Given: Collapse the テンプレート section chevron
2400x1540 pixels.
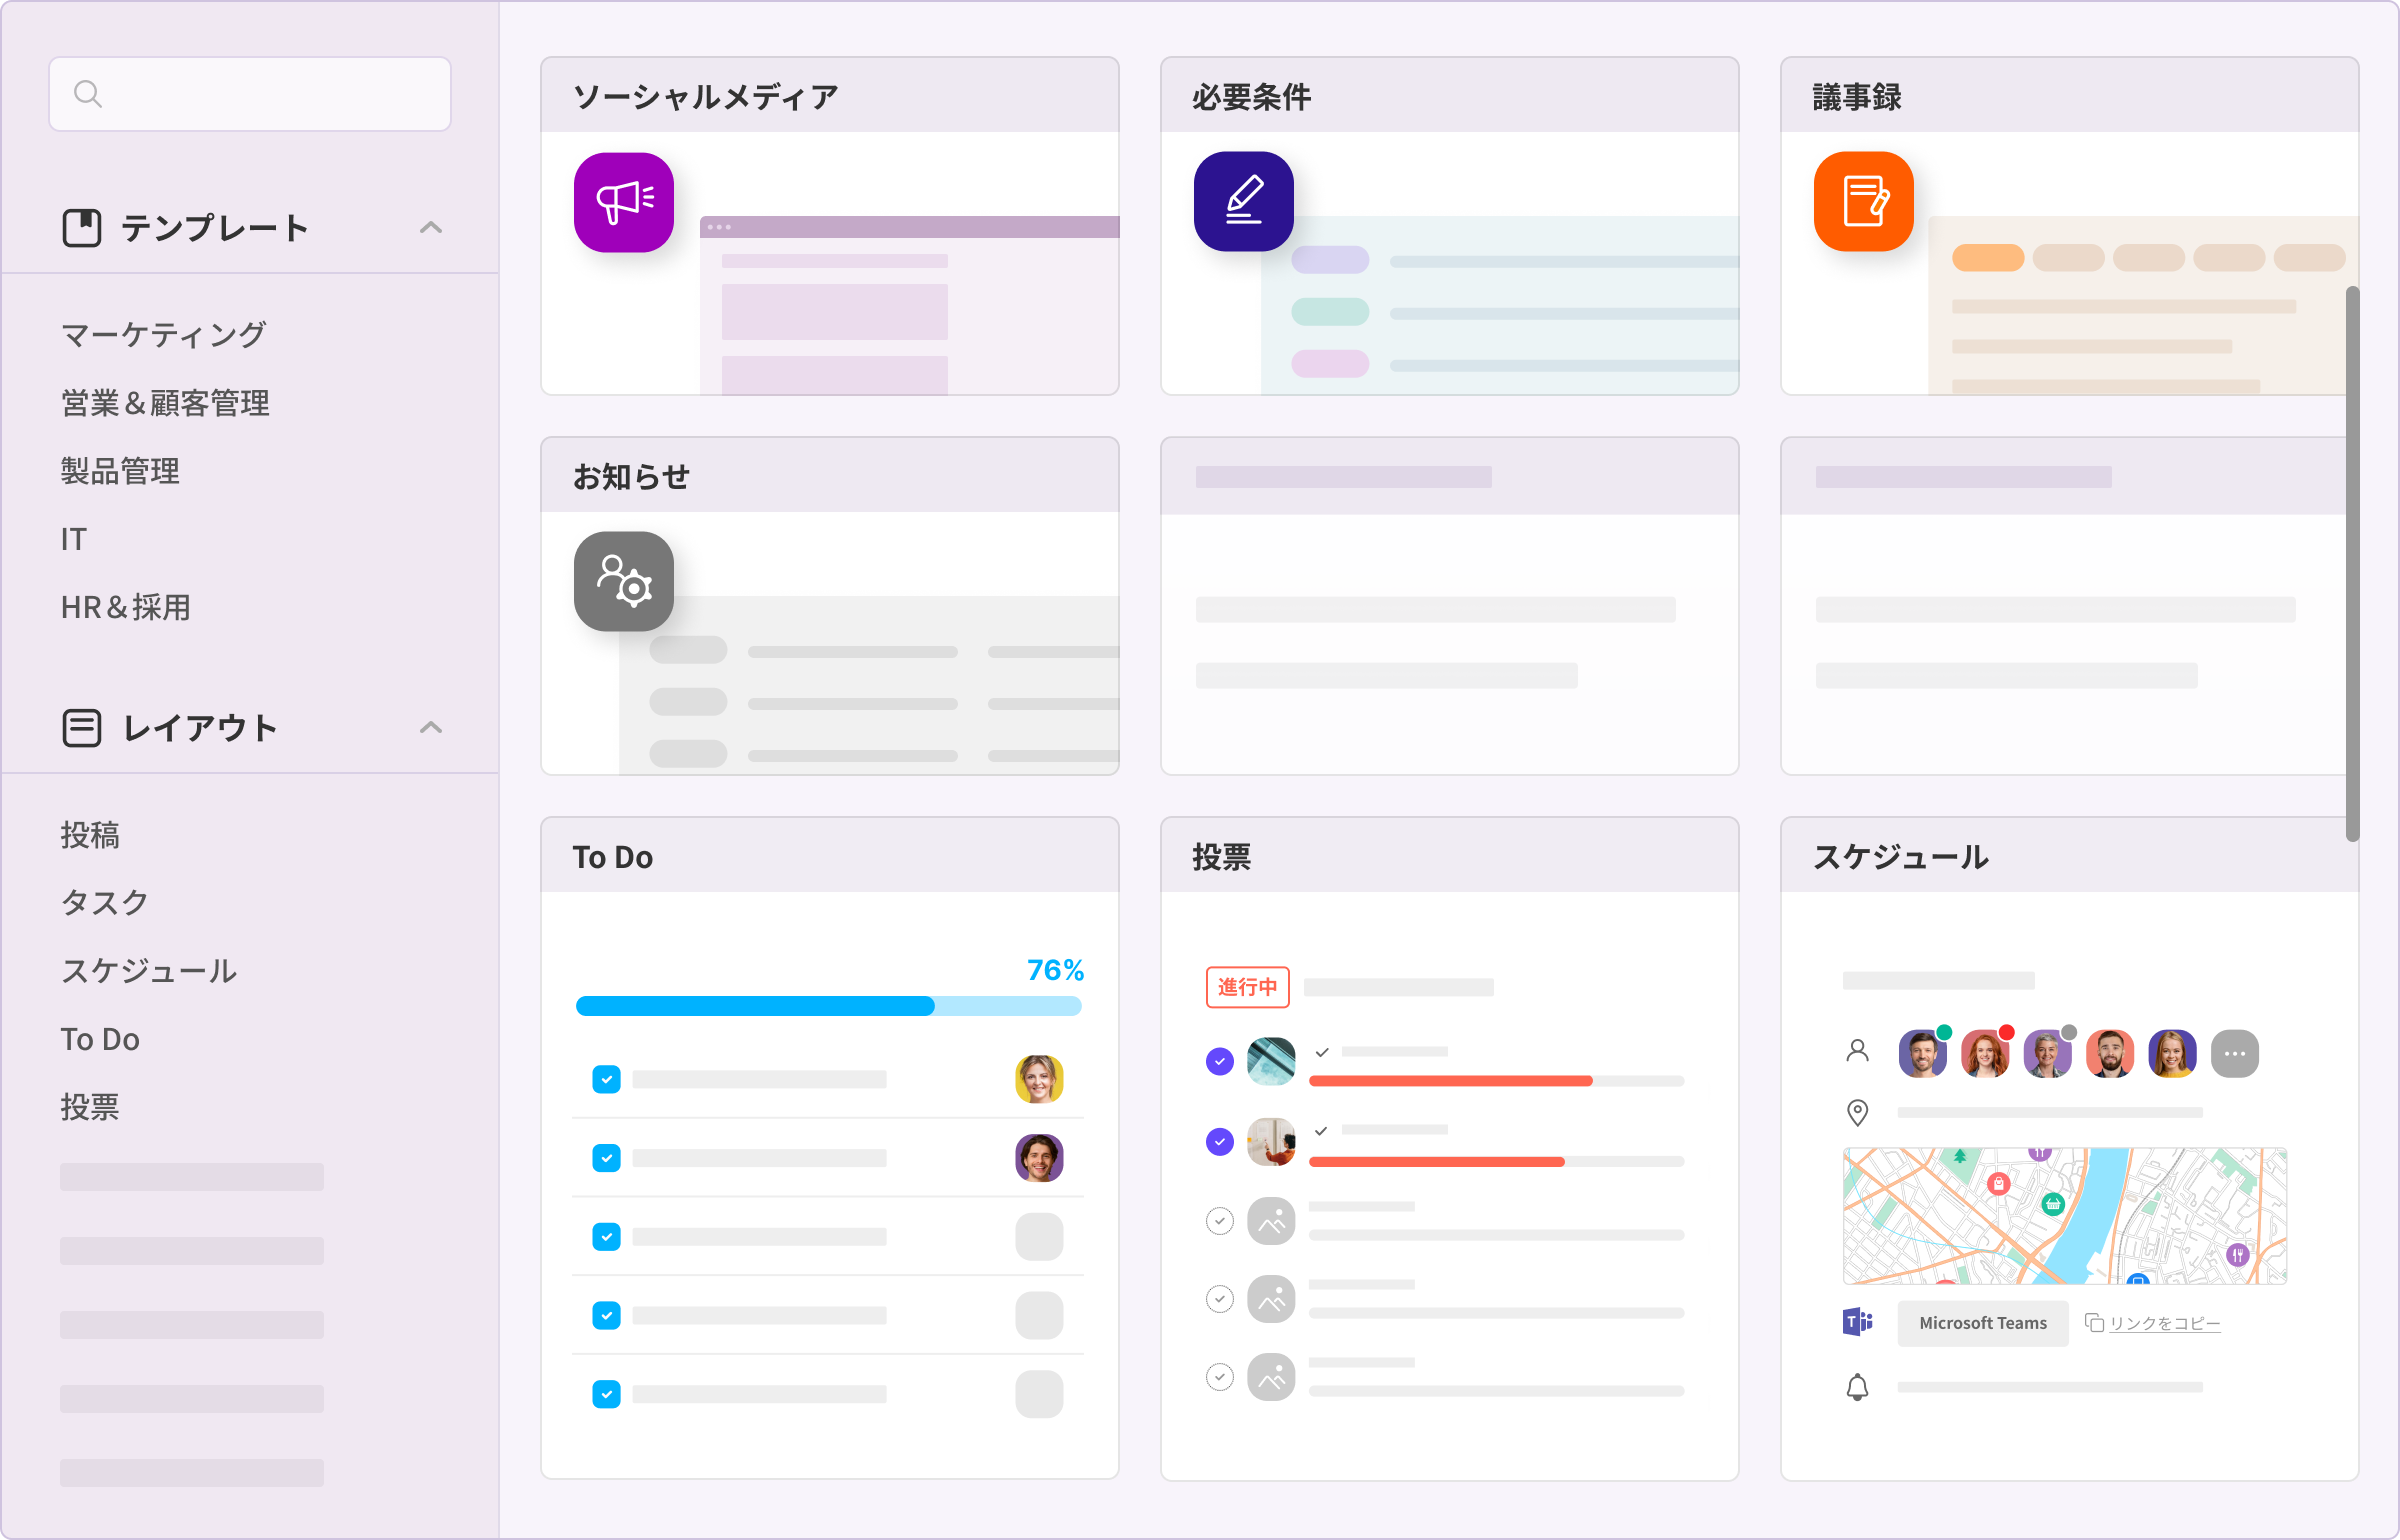Looking at the screenshot, I should coord(431,228).
